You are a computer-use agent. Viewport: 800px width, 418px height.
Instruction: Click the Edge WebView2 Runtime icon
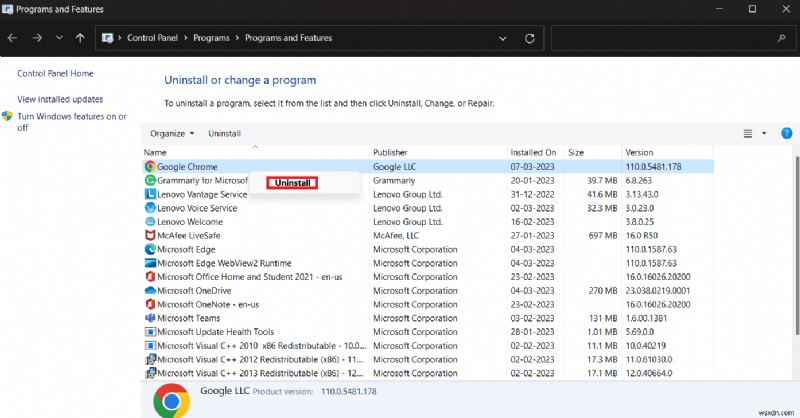[150, 263]
